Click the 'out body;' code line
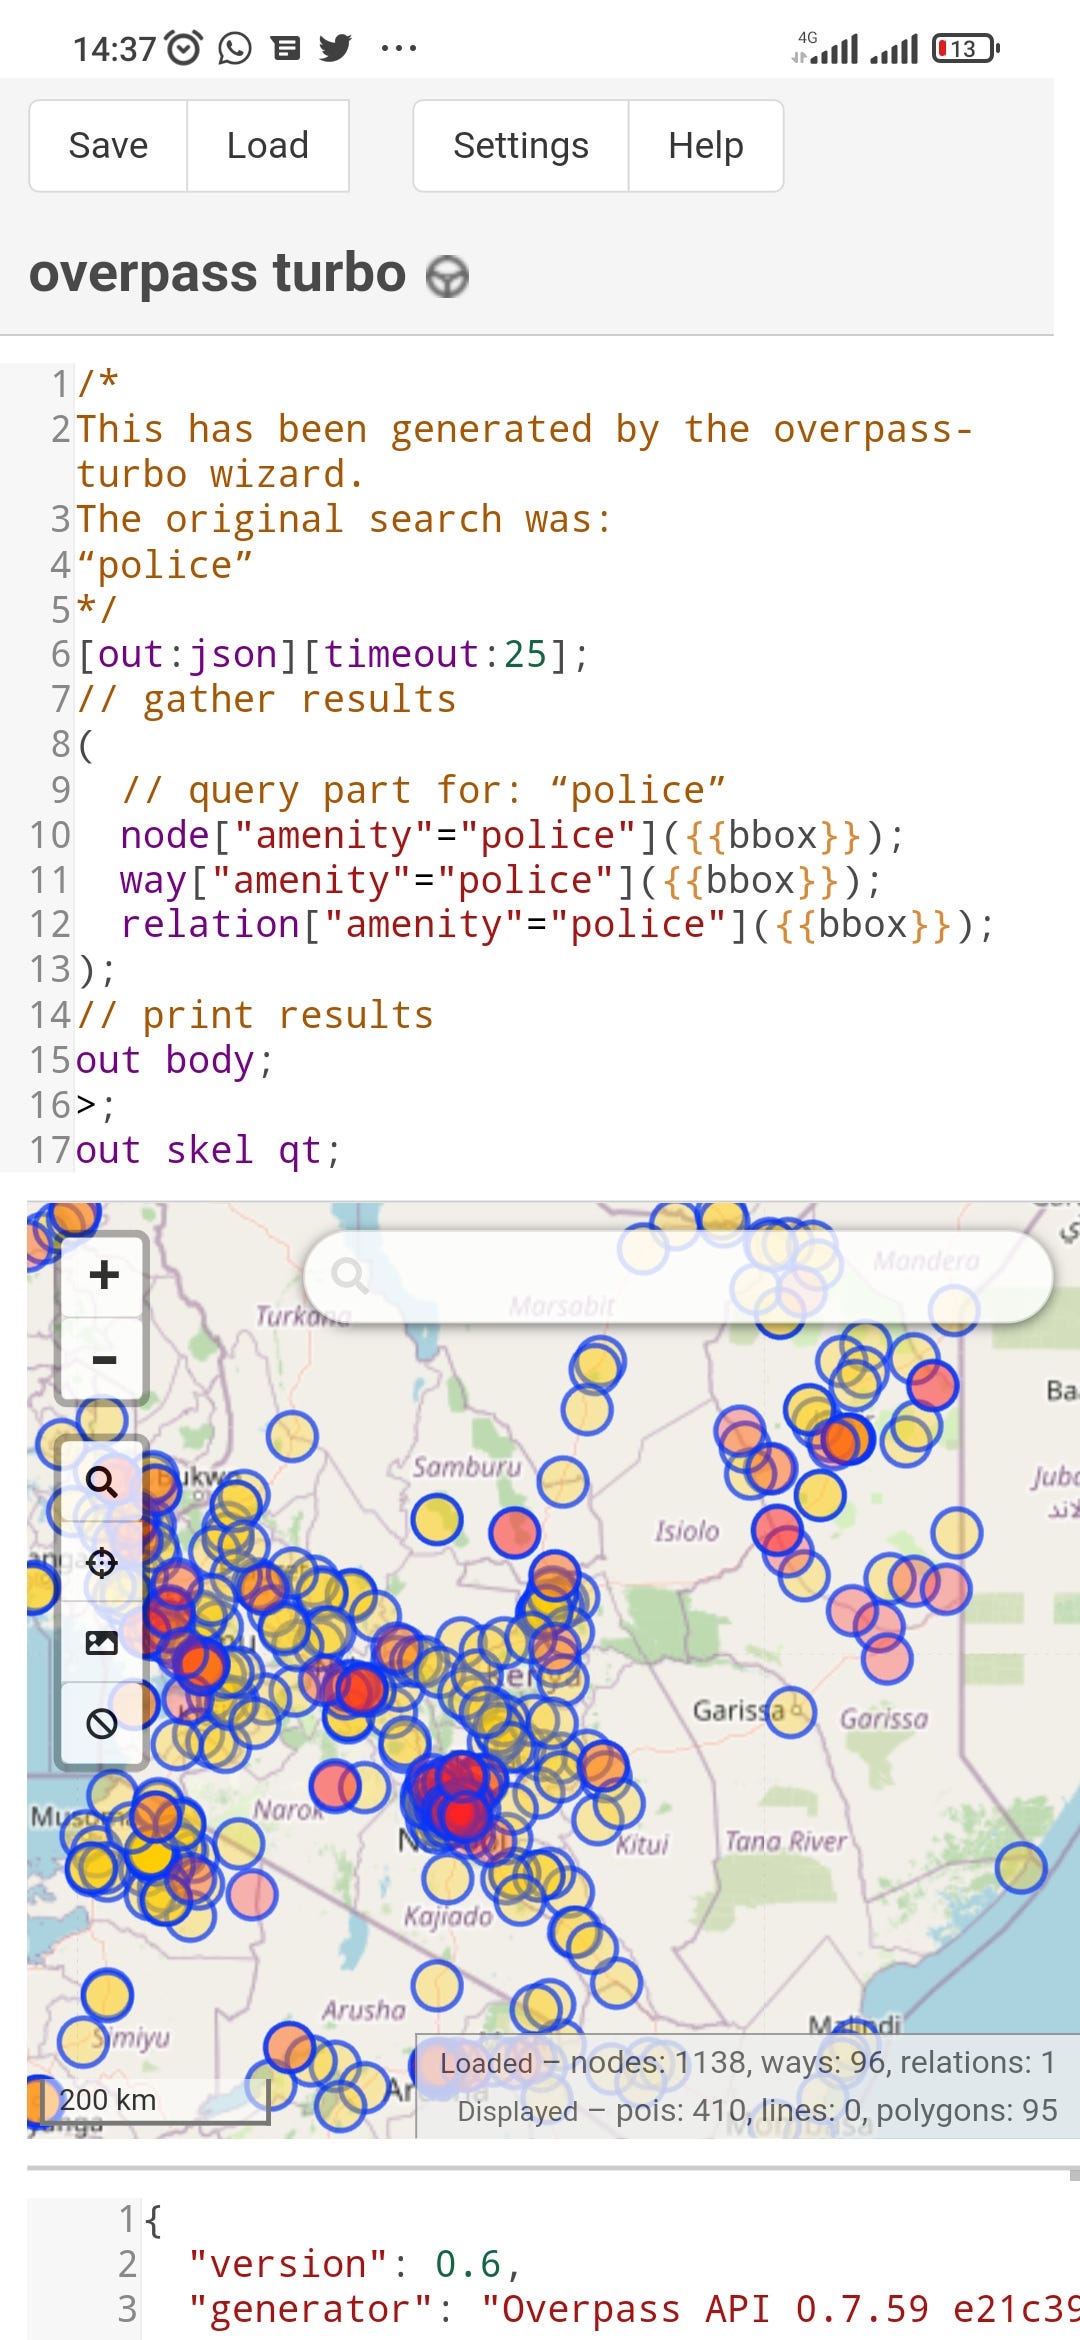Image resolution: width=1080 pixels, height=2340 pixels. point(175,1060)
